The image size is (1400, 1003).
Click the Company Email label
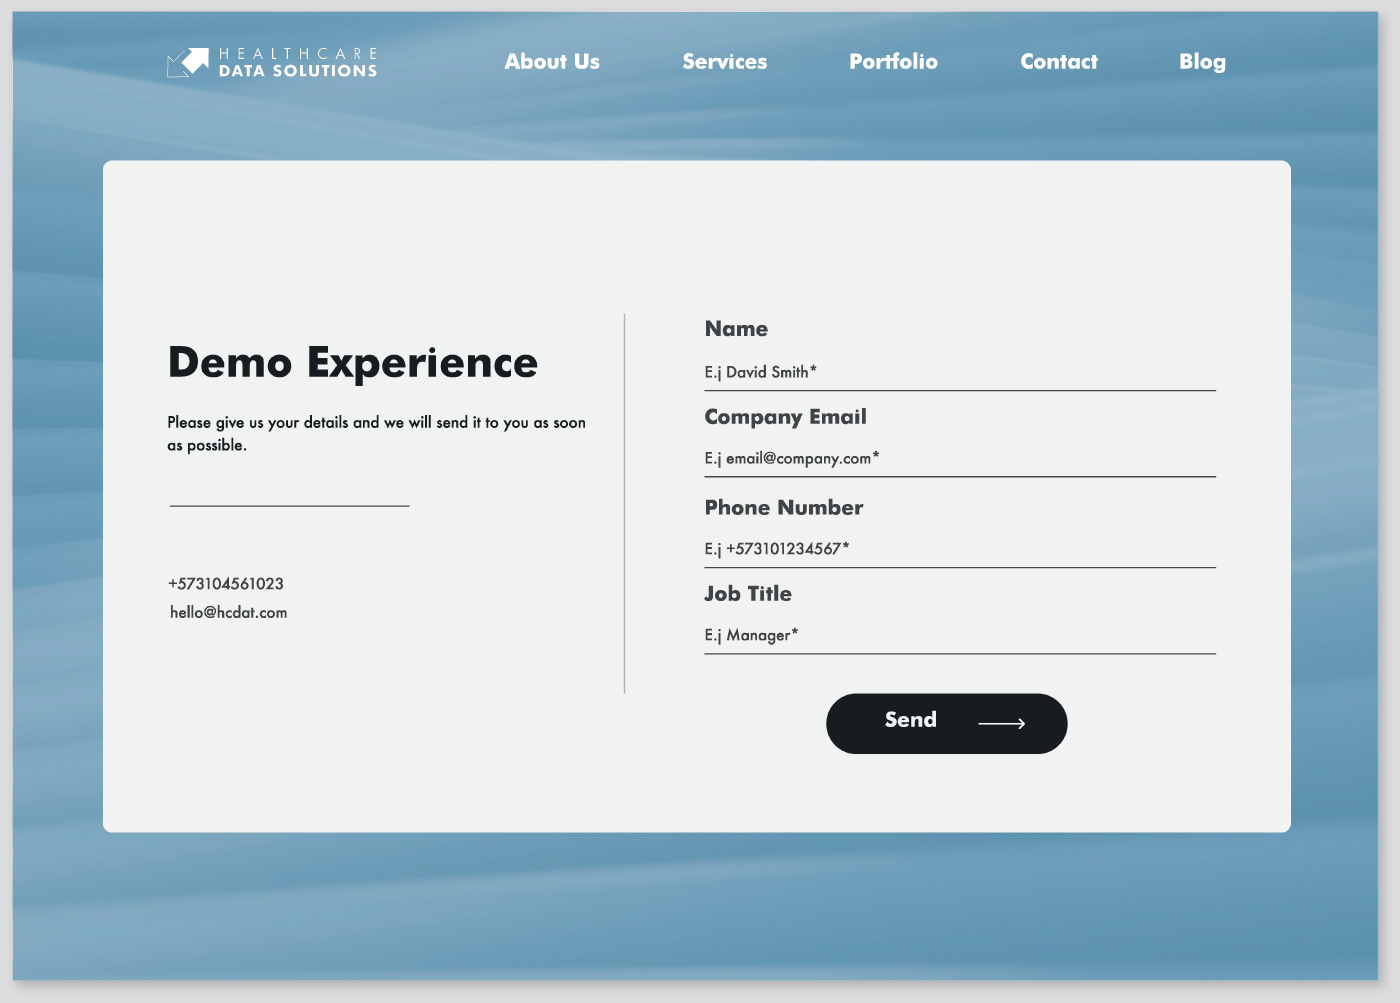pyautogui.click(x=785, y=417)
